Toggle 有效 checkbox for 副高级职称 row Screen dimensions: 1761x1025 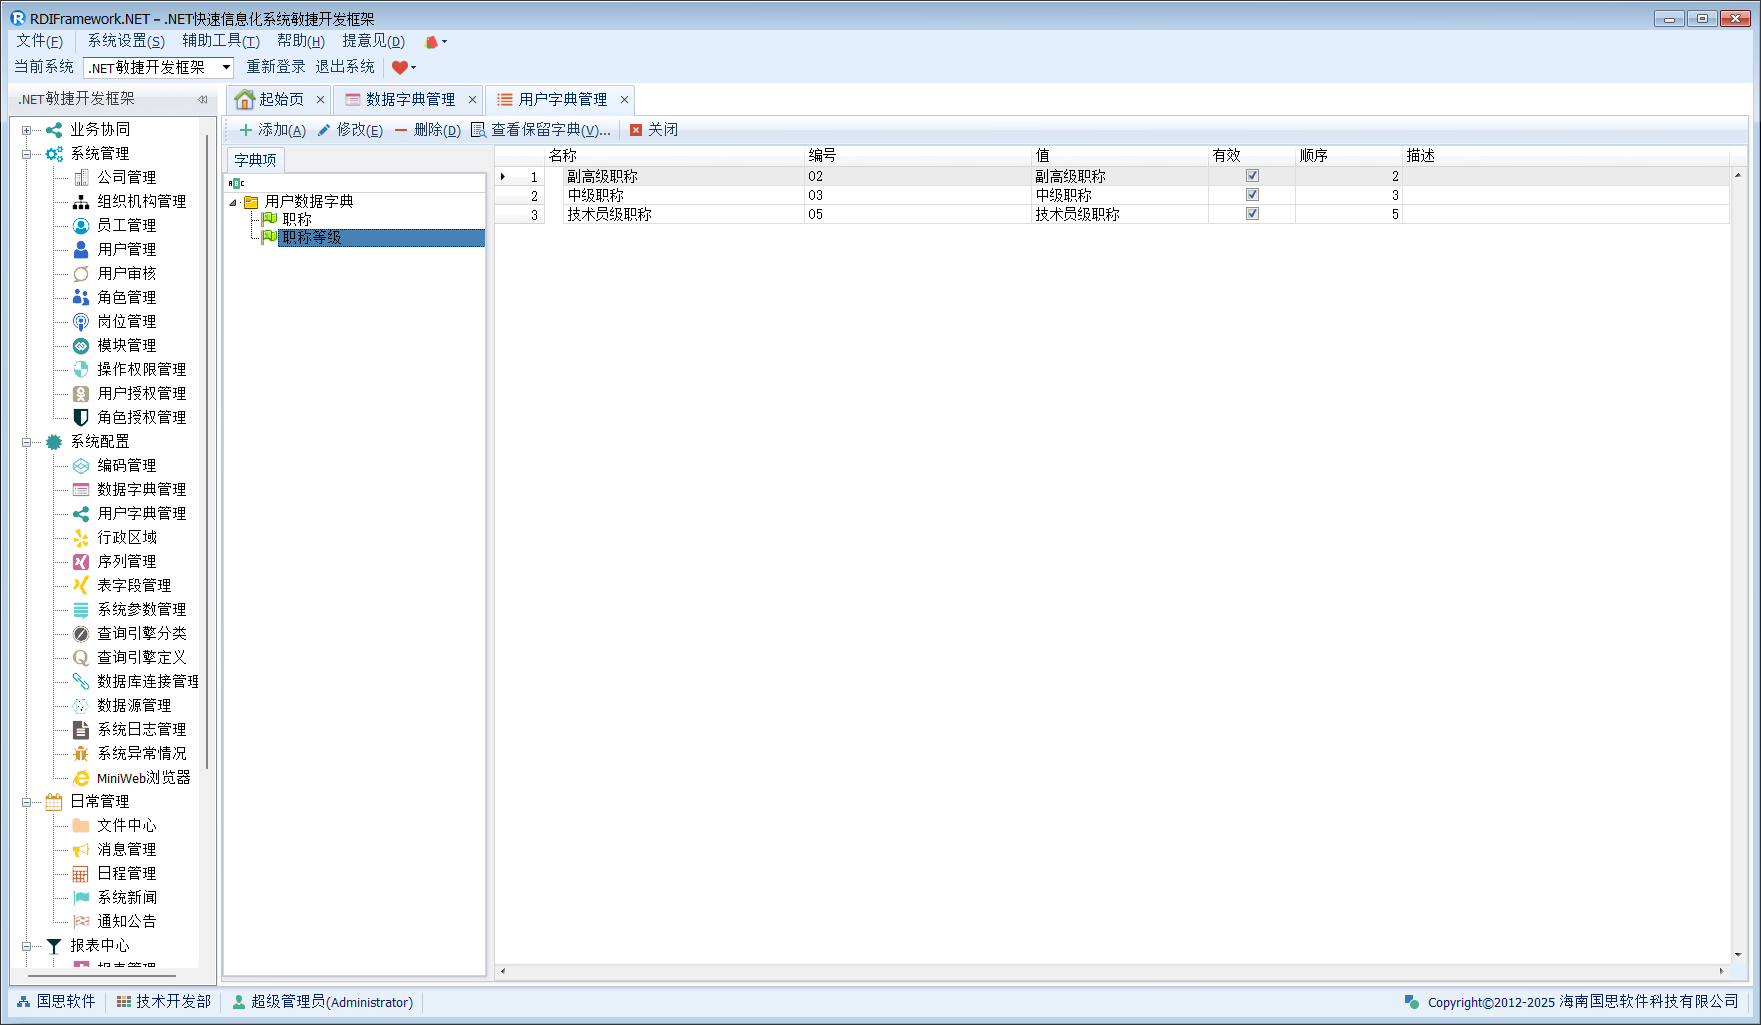tap(1252, 176)
